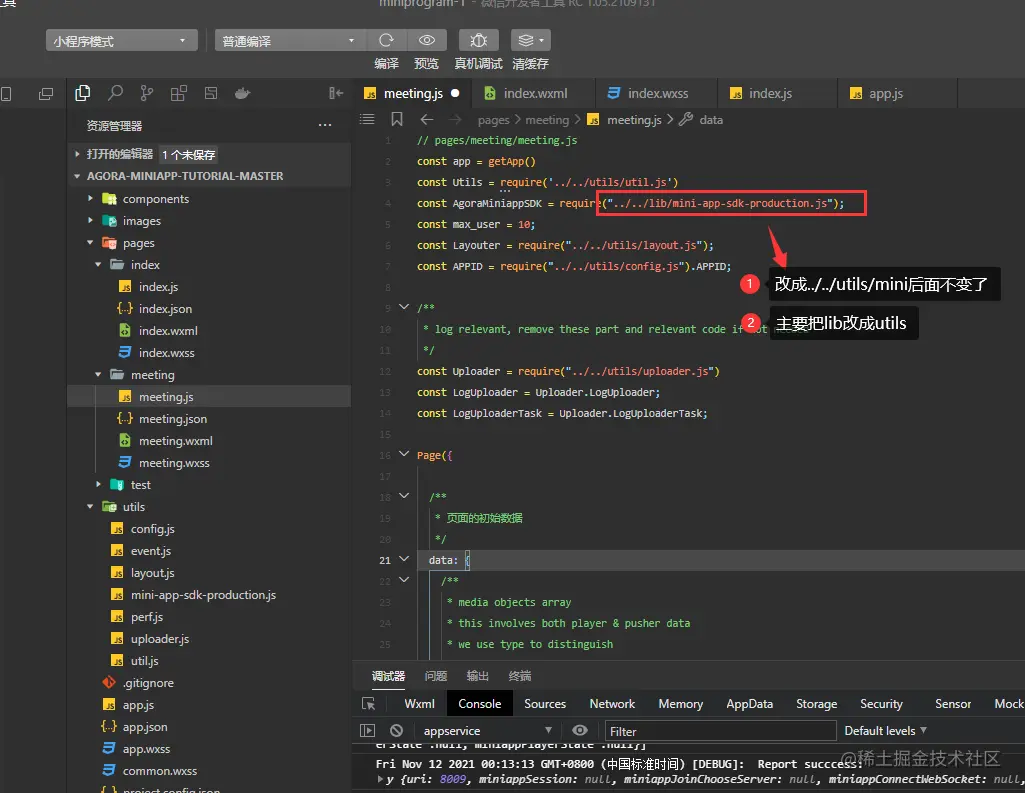The width and height of the screenshot is (1025, 793).
Task: Expand the test folder
Action: 98,484
